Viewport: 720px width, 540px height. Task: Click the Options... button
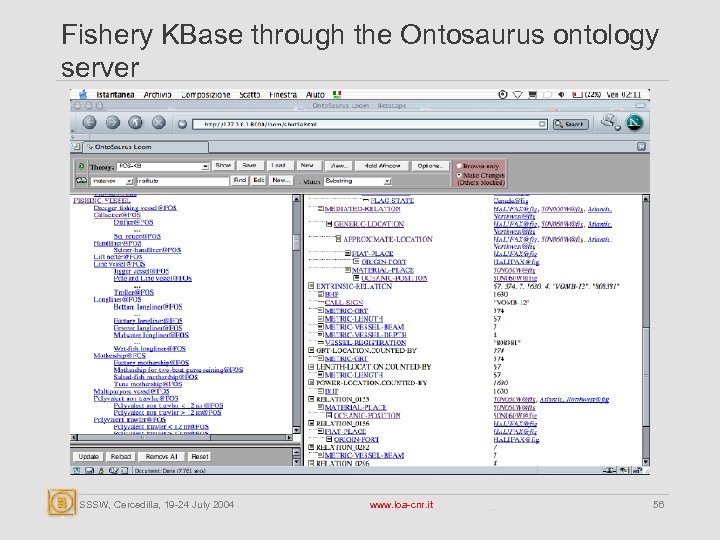coord(430,166)
